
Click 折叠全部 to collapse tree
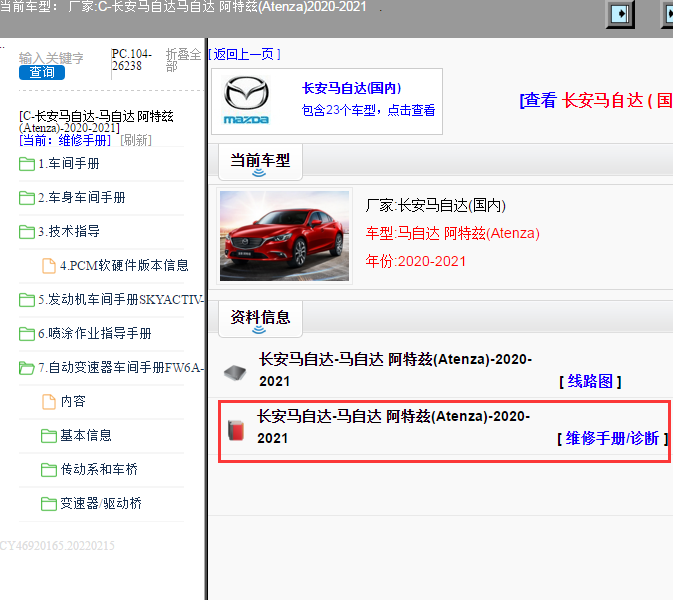183,60
